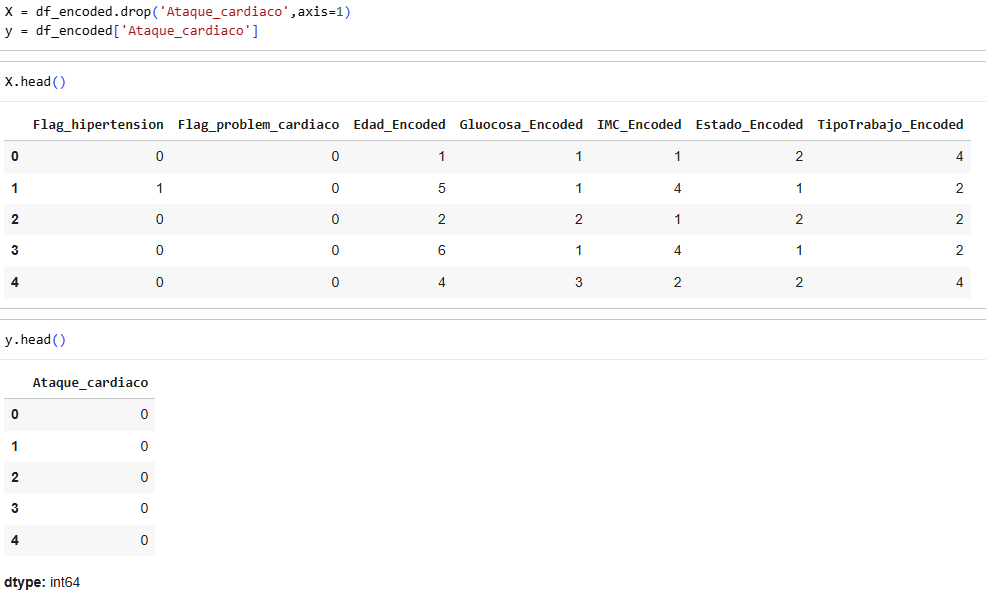Select the Estado_Encoded column header
986x596 pixels.
tap(749, 124)
